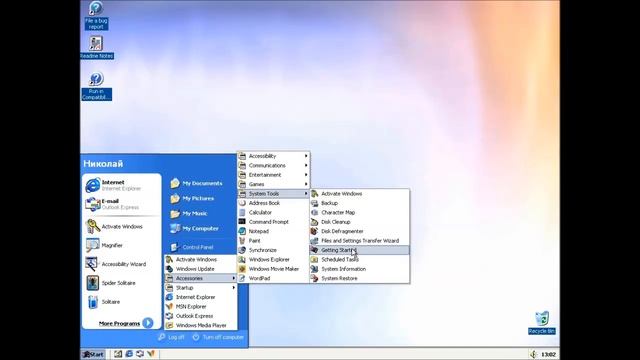This screenshot has height=360, width=640.
Task: Click the Николай user name header
Action: (x=103, y=164)
